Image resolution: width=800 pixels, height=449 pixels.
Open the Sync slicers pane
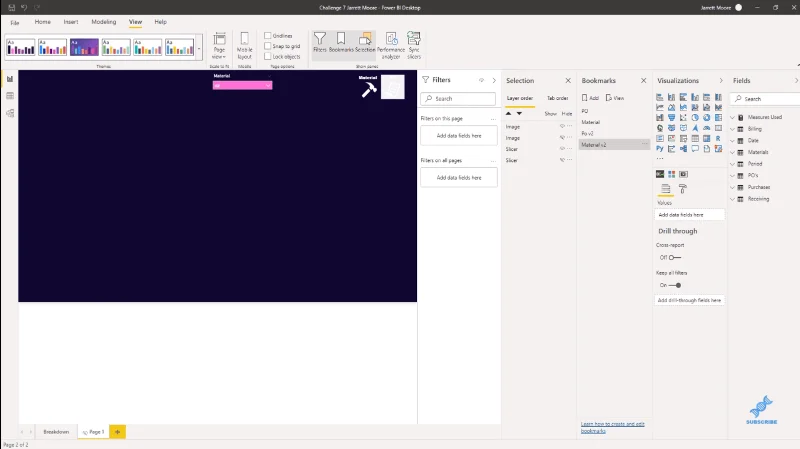click(x=414, y=45)
